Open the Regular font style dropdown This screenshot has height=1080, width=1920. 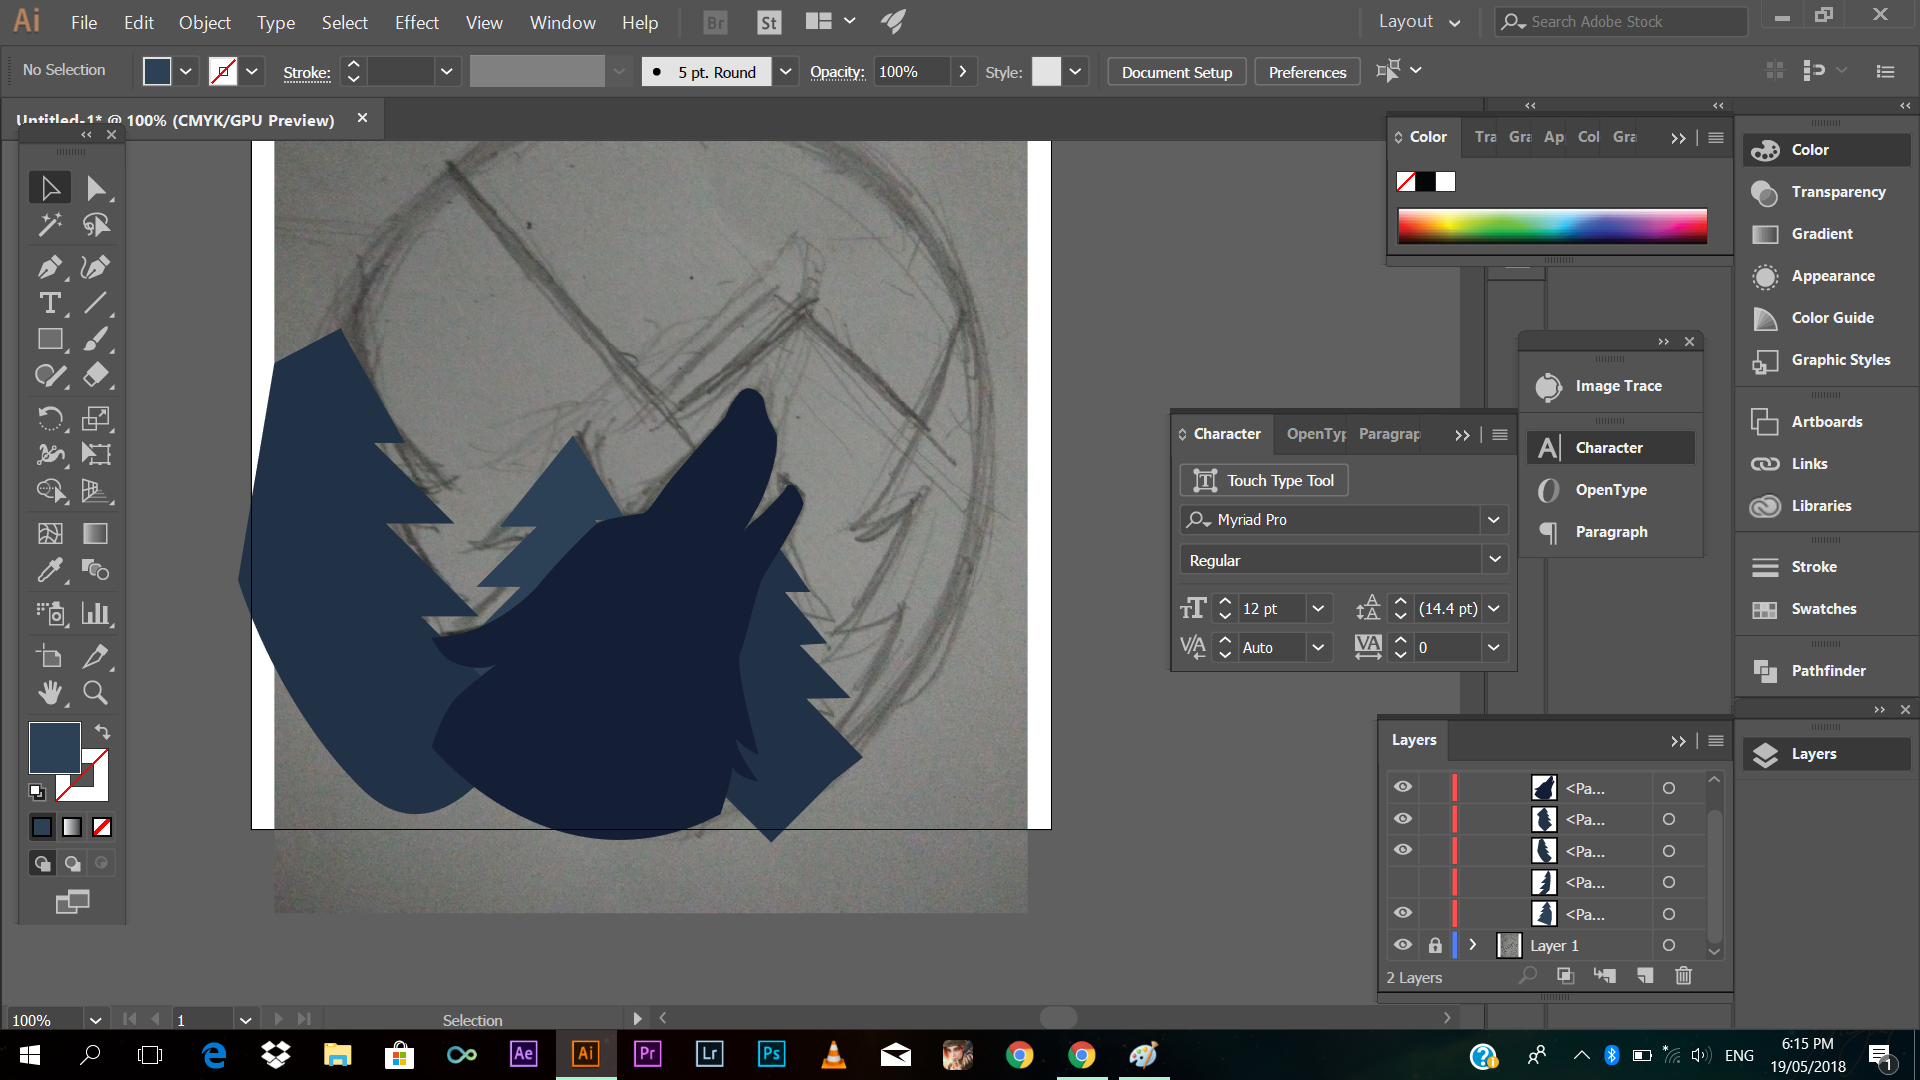coord(1495,560)
